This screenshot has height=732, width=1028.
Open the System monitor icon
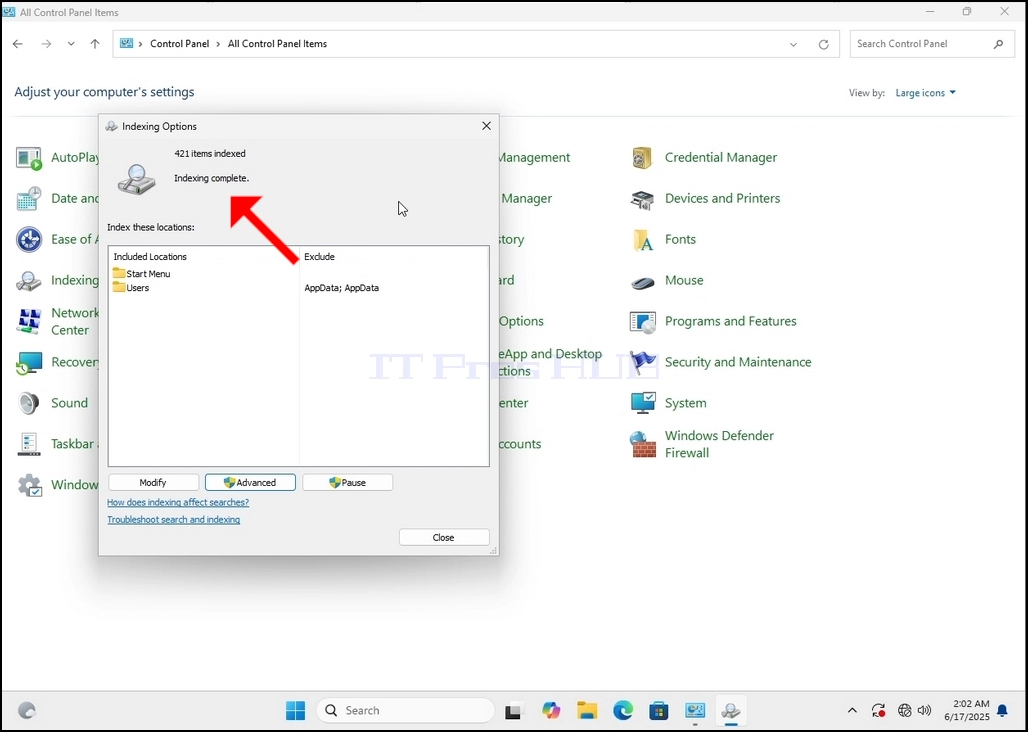click(642, 403)
